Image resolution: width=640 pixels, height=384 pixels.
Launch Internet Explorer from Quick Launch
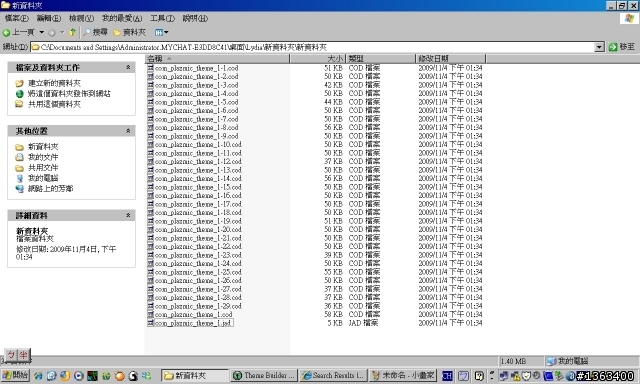click(38, 376)
